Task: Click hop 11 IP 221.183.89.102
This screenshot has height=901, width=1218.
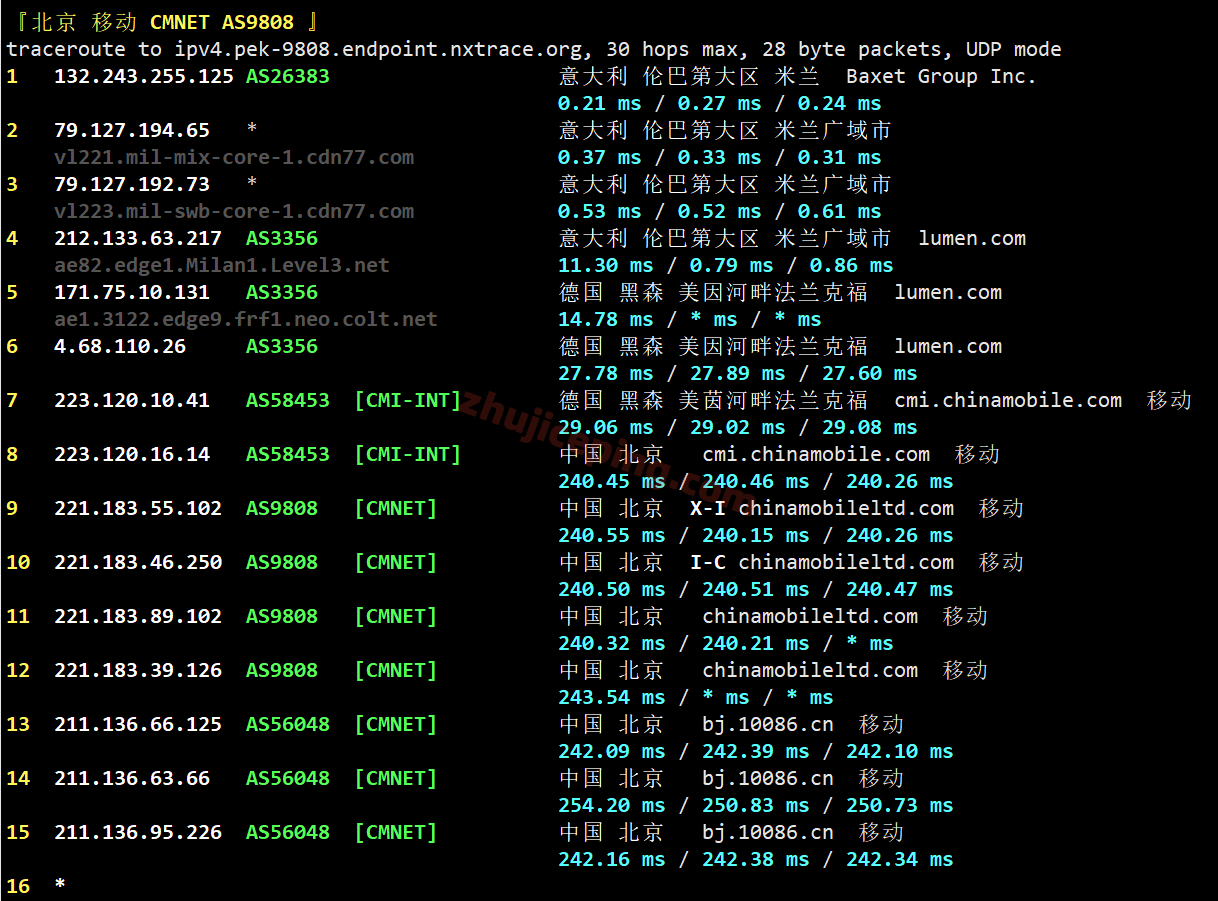Action: point(138,616)
